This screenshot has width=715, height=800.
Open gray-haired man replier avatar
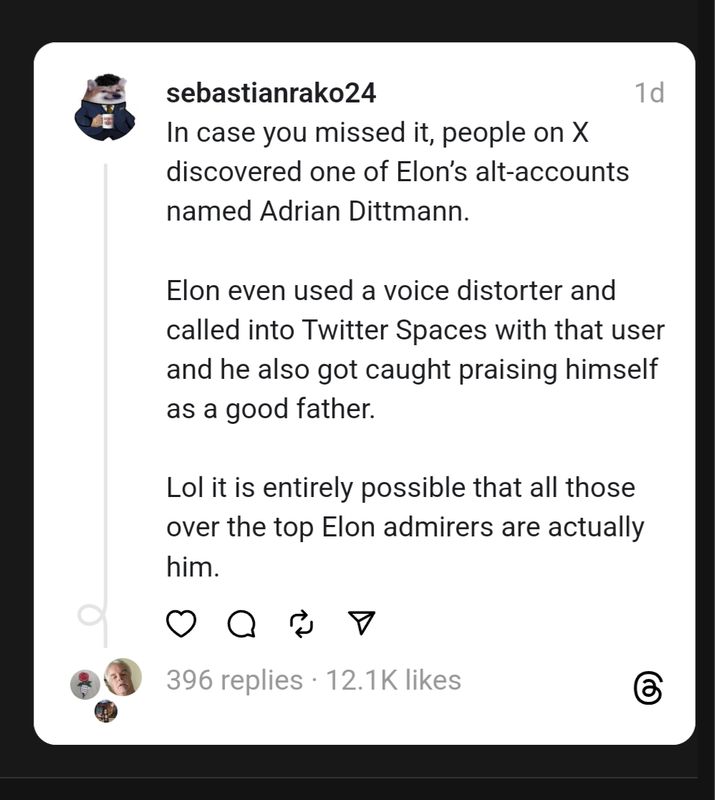coord(123,677)
